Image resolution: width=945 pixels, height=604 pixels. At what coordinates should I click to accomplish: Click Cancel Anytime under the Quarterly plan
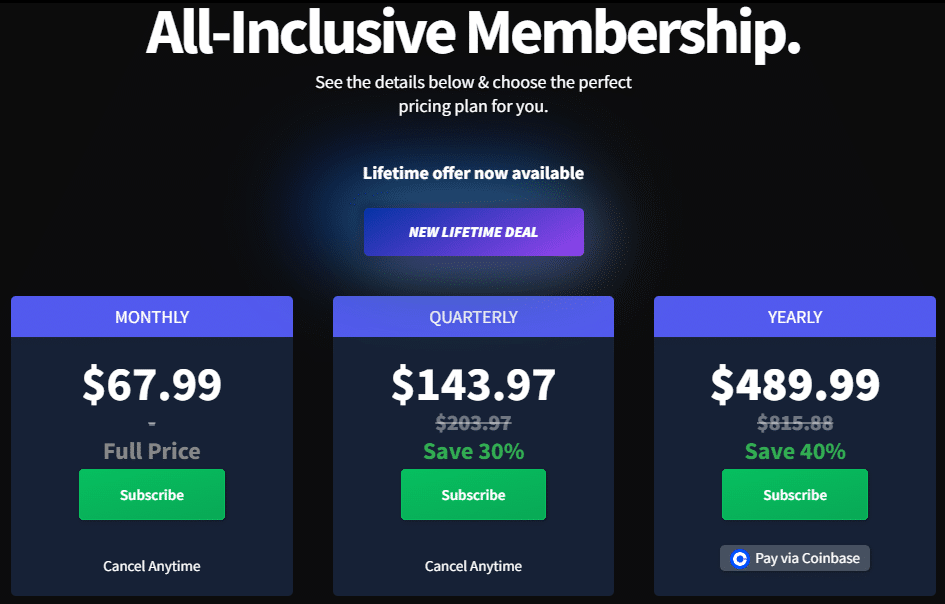click(x=473, y=566)
